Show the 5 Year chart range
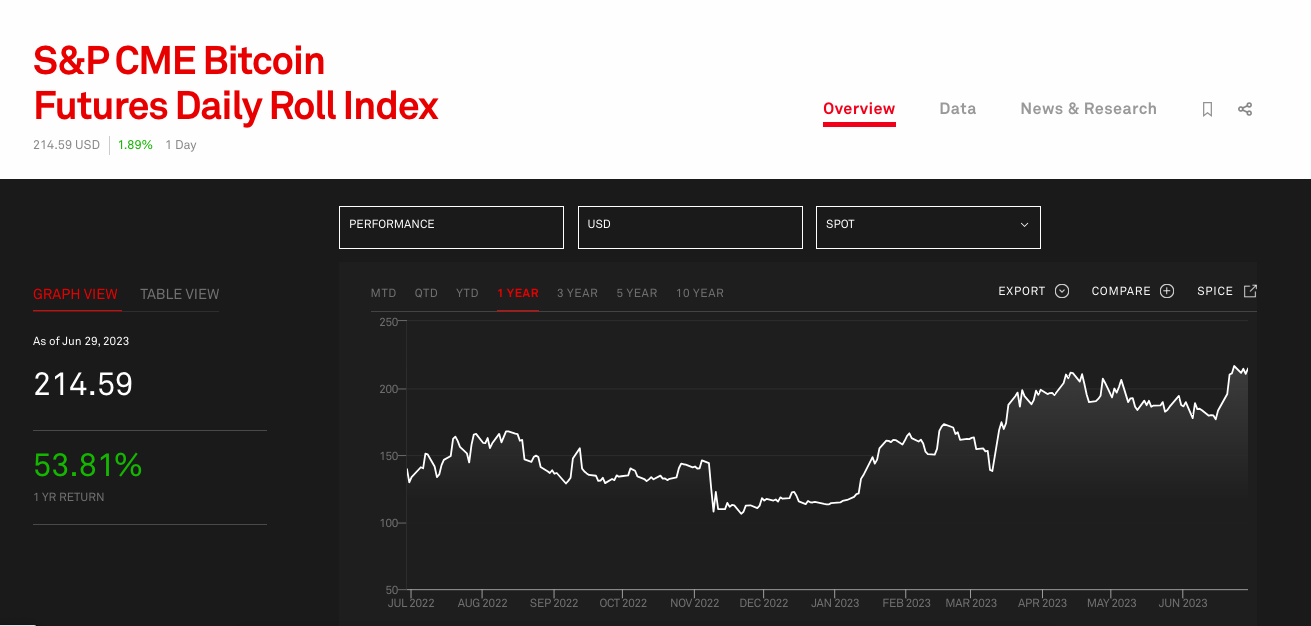The height and width of the screenshot is (626, 1311). (x=636, y=293)
